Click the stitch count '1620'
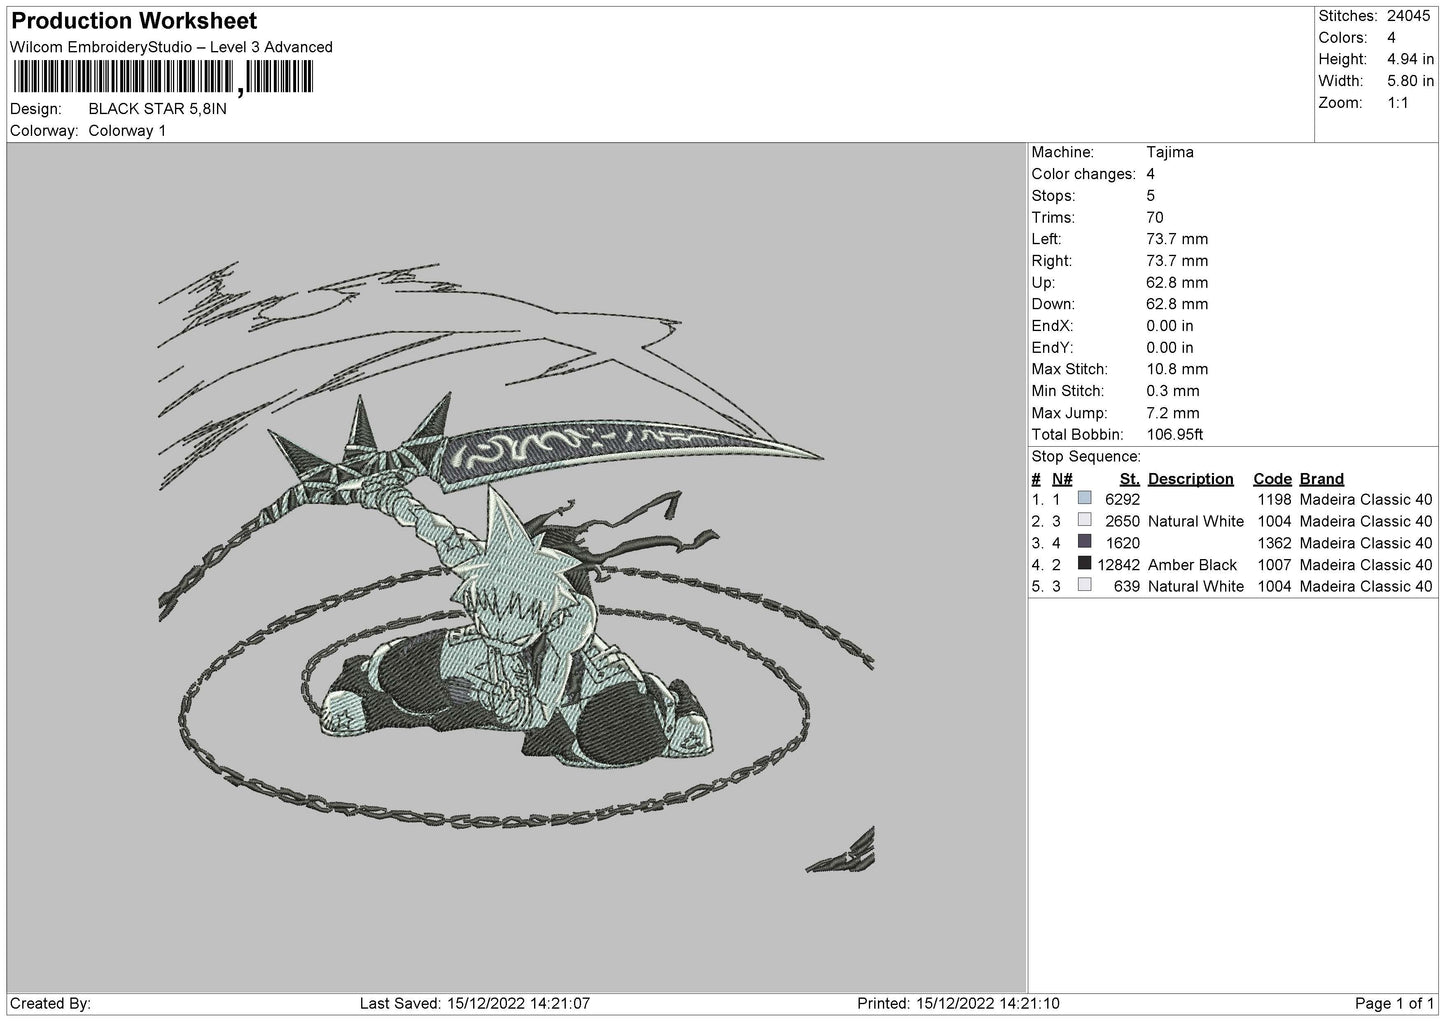Image resolution: width=1445 pixels, height=1021 pixels. coord(1123,544)
